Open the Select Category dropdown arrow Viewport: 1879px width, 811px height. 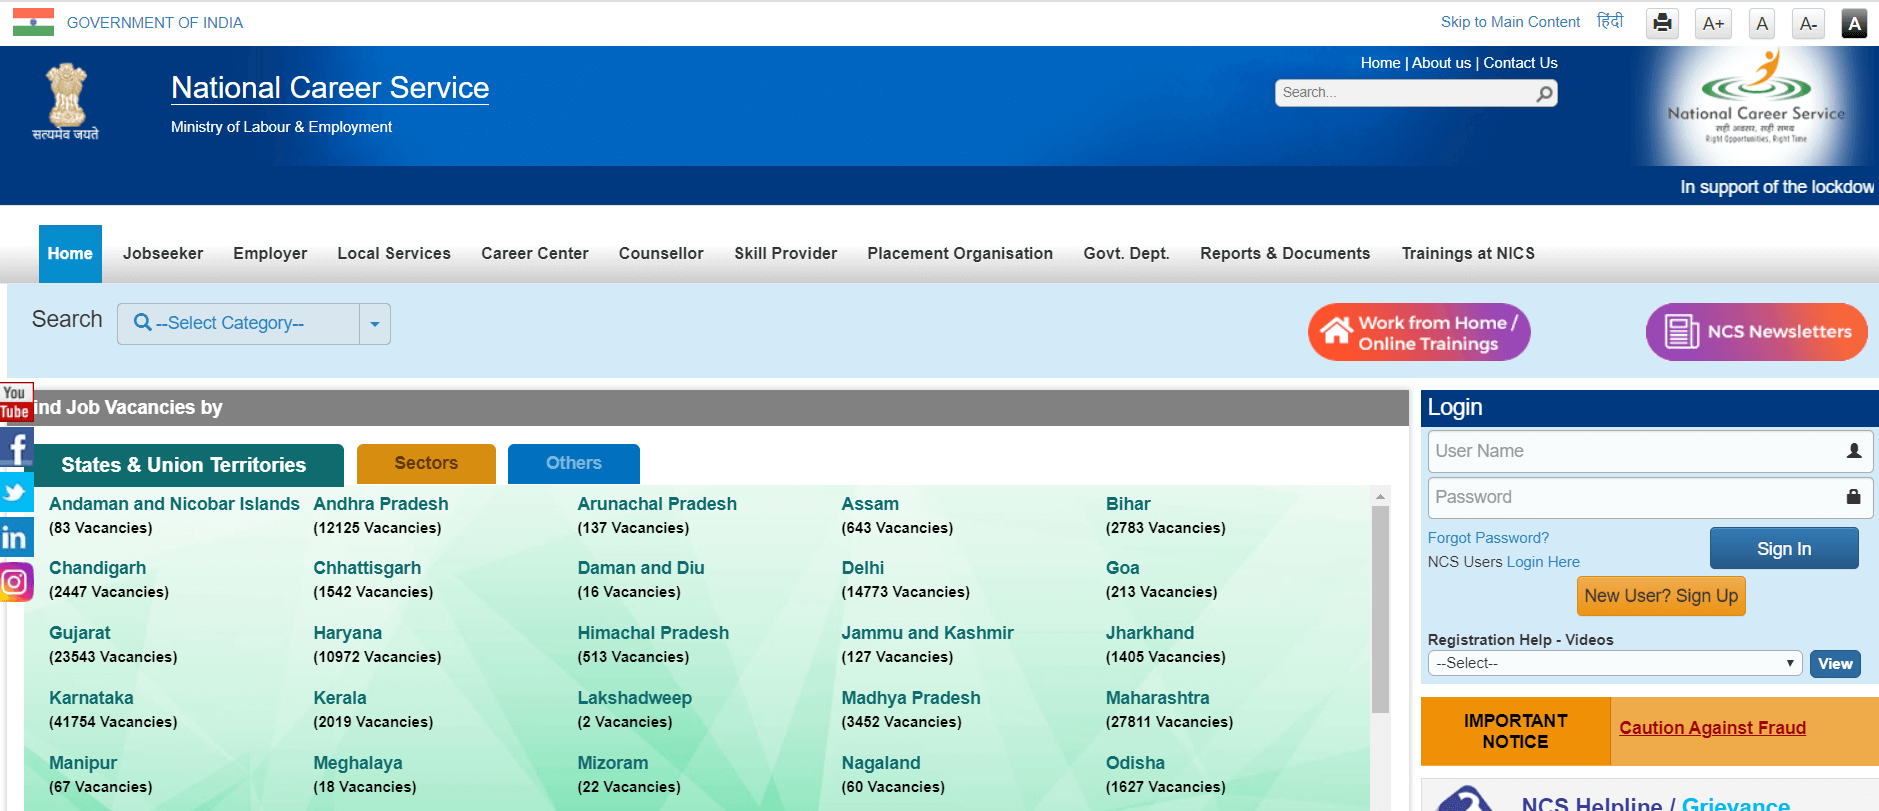pyautogui.click(x=375, y=324)
